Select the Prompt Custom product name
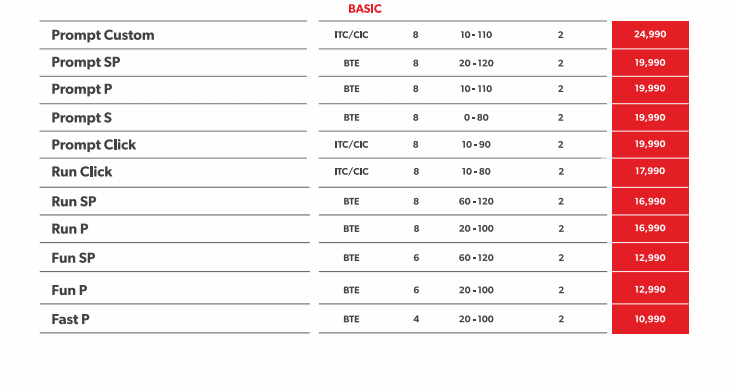This screenshot has width=730, height=392. point(103,35)
